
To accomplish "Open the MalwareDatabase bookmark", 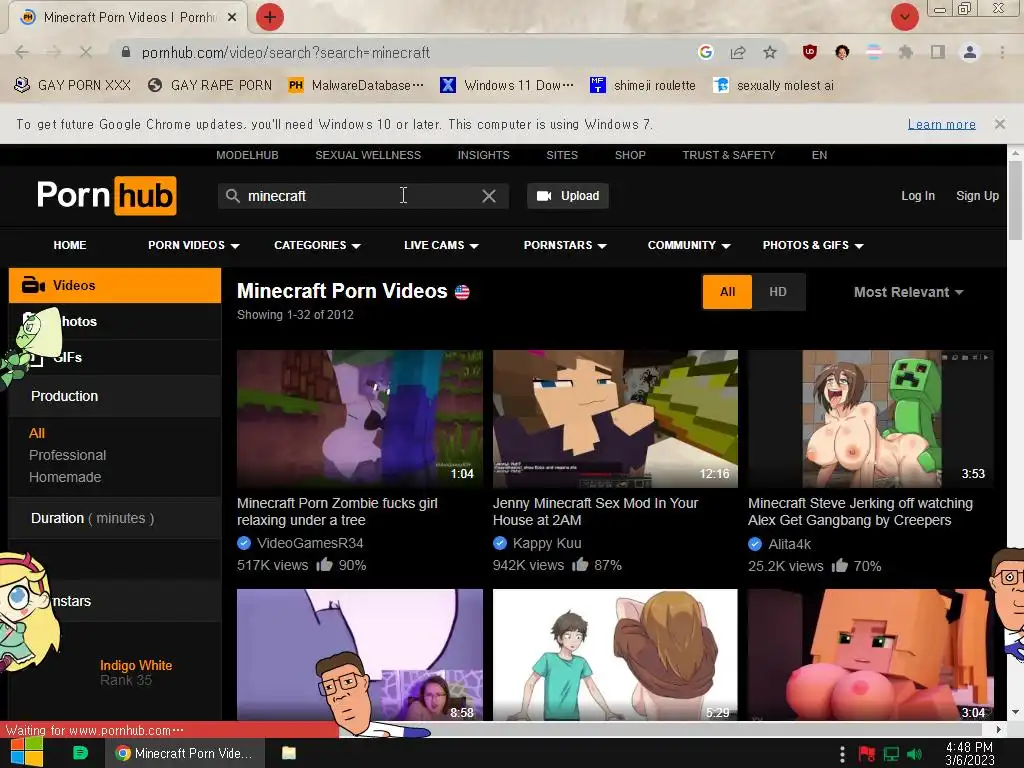I will pyautogui.click(x=357, y=85).
